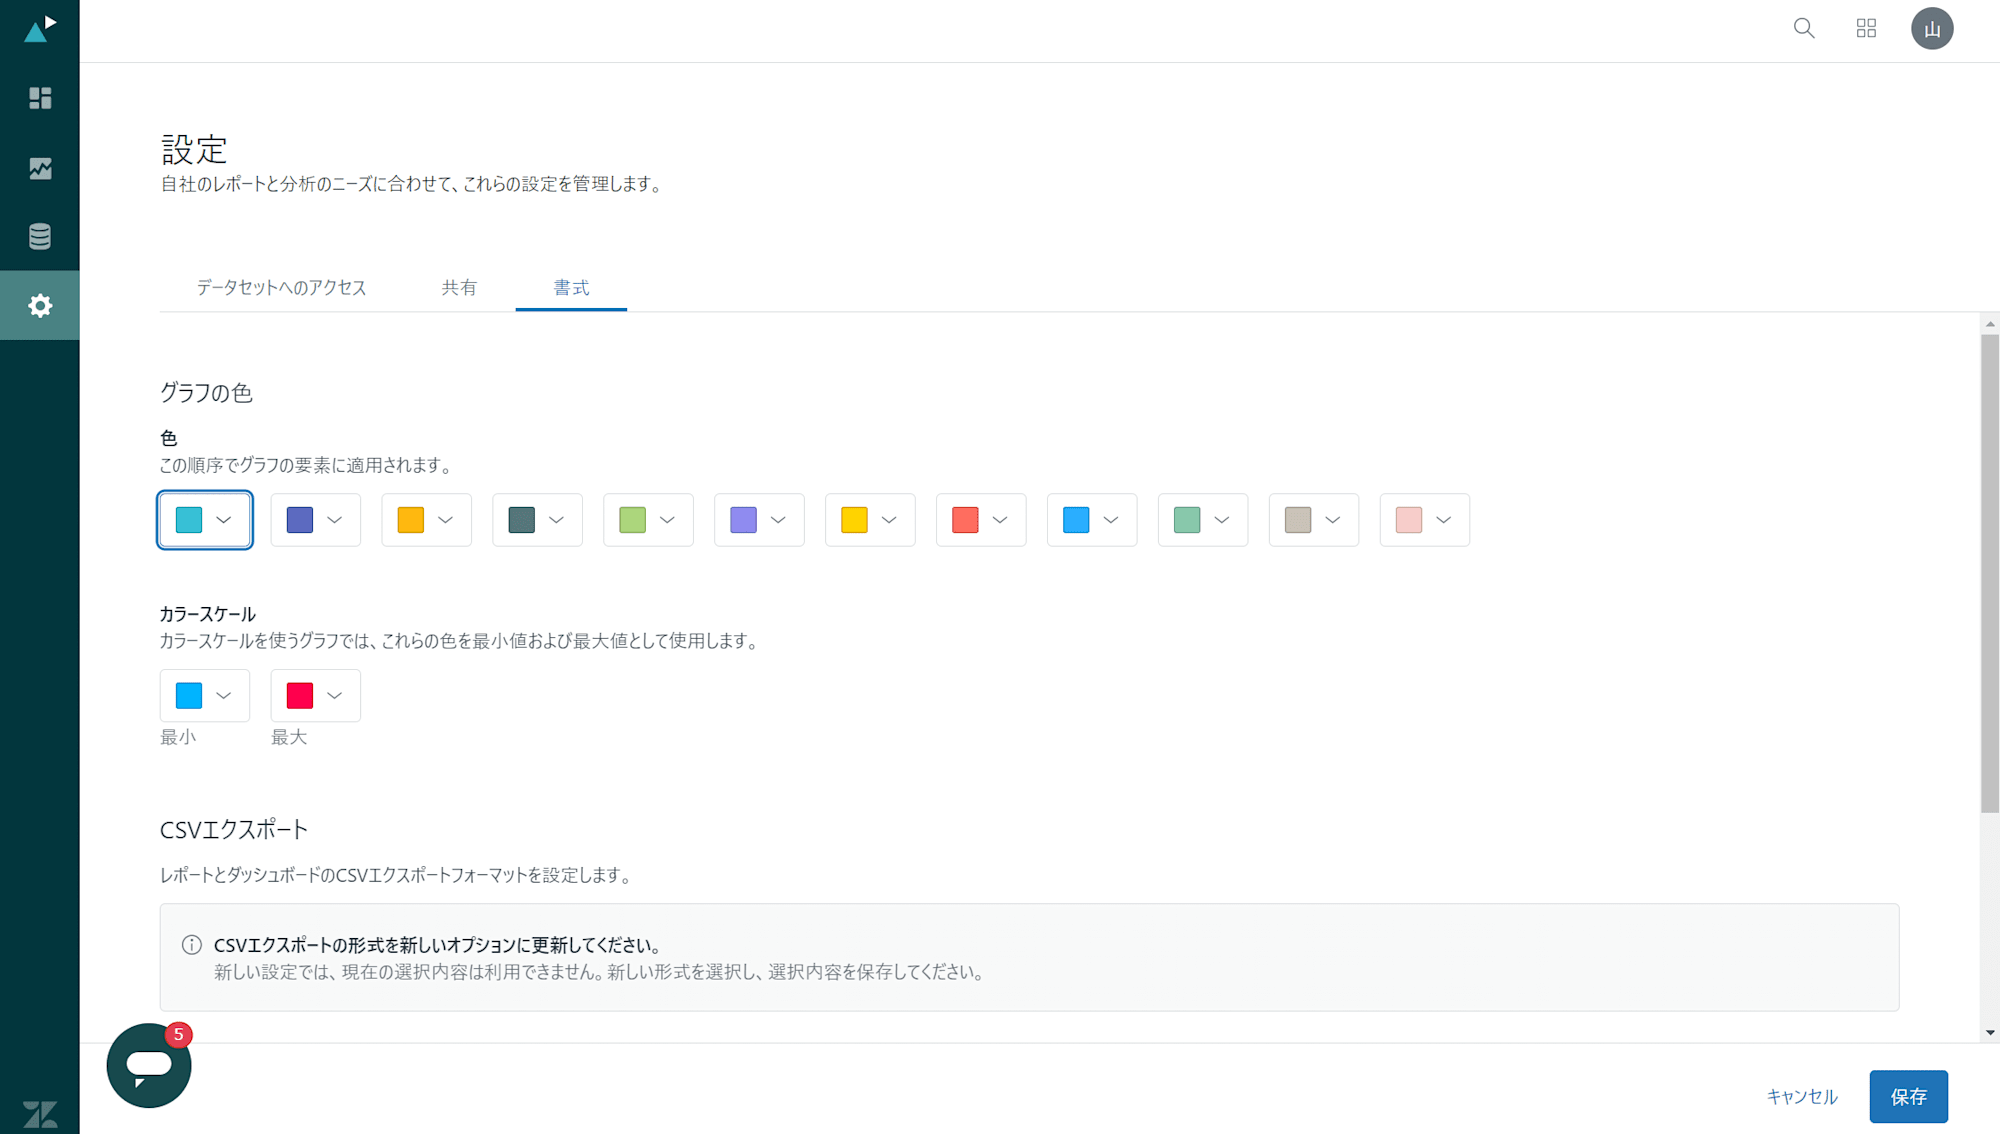The image size is (2000, 1134).
Task: Click the light pink color swatch
Action: pos(1409,520)
